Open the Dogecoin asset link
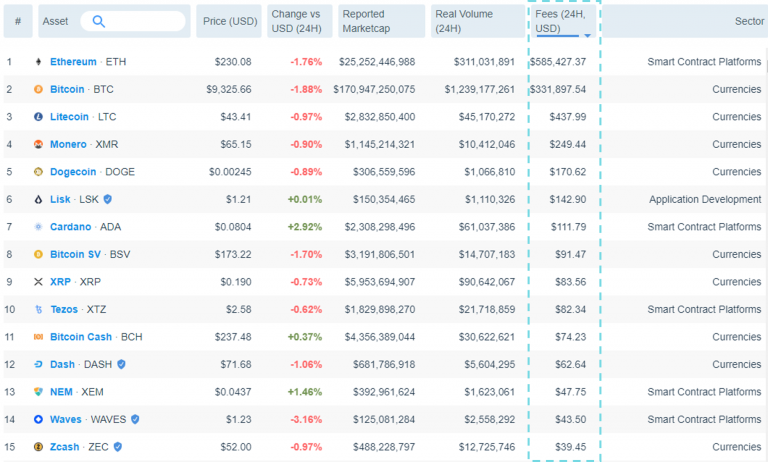 coord(73,171)
